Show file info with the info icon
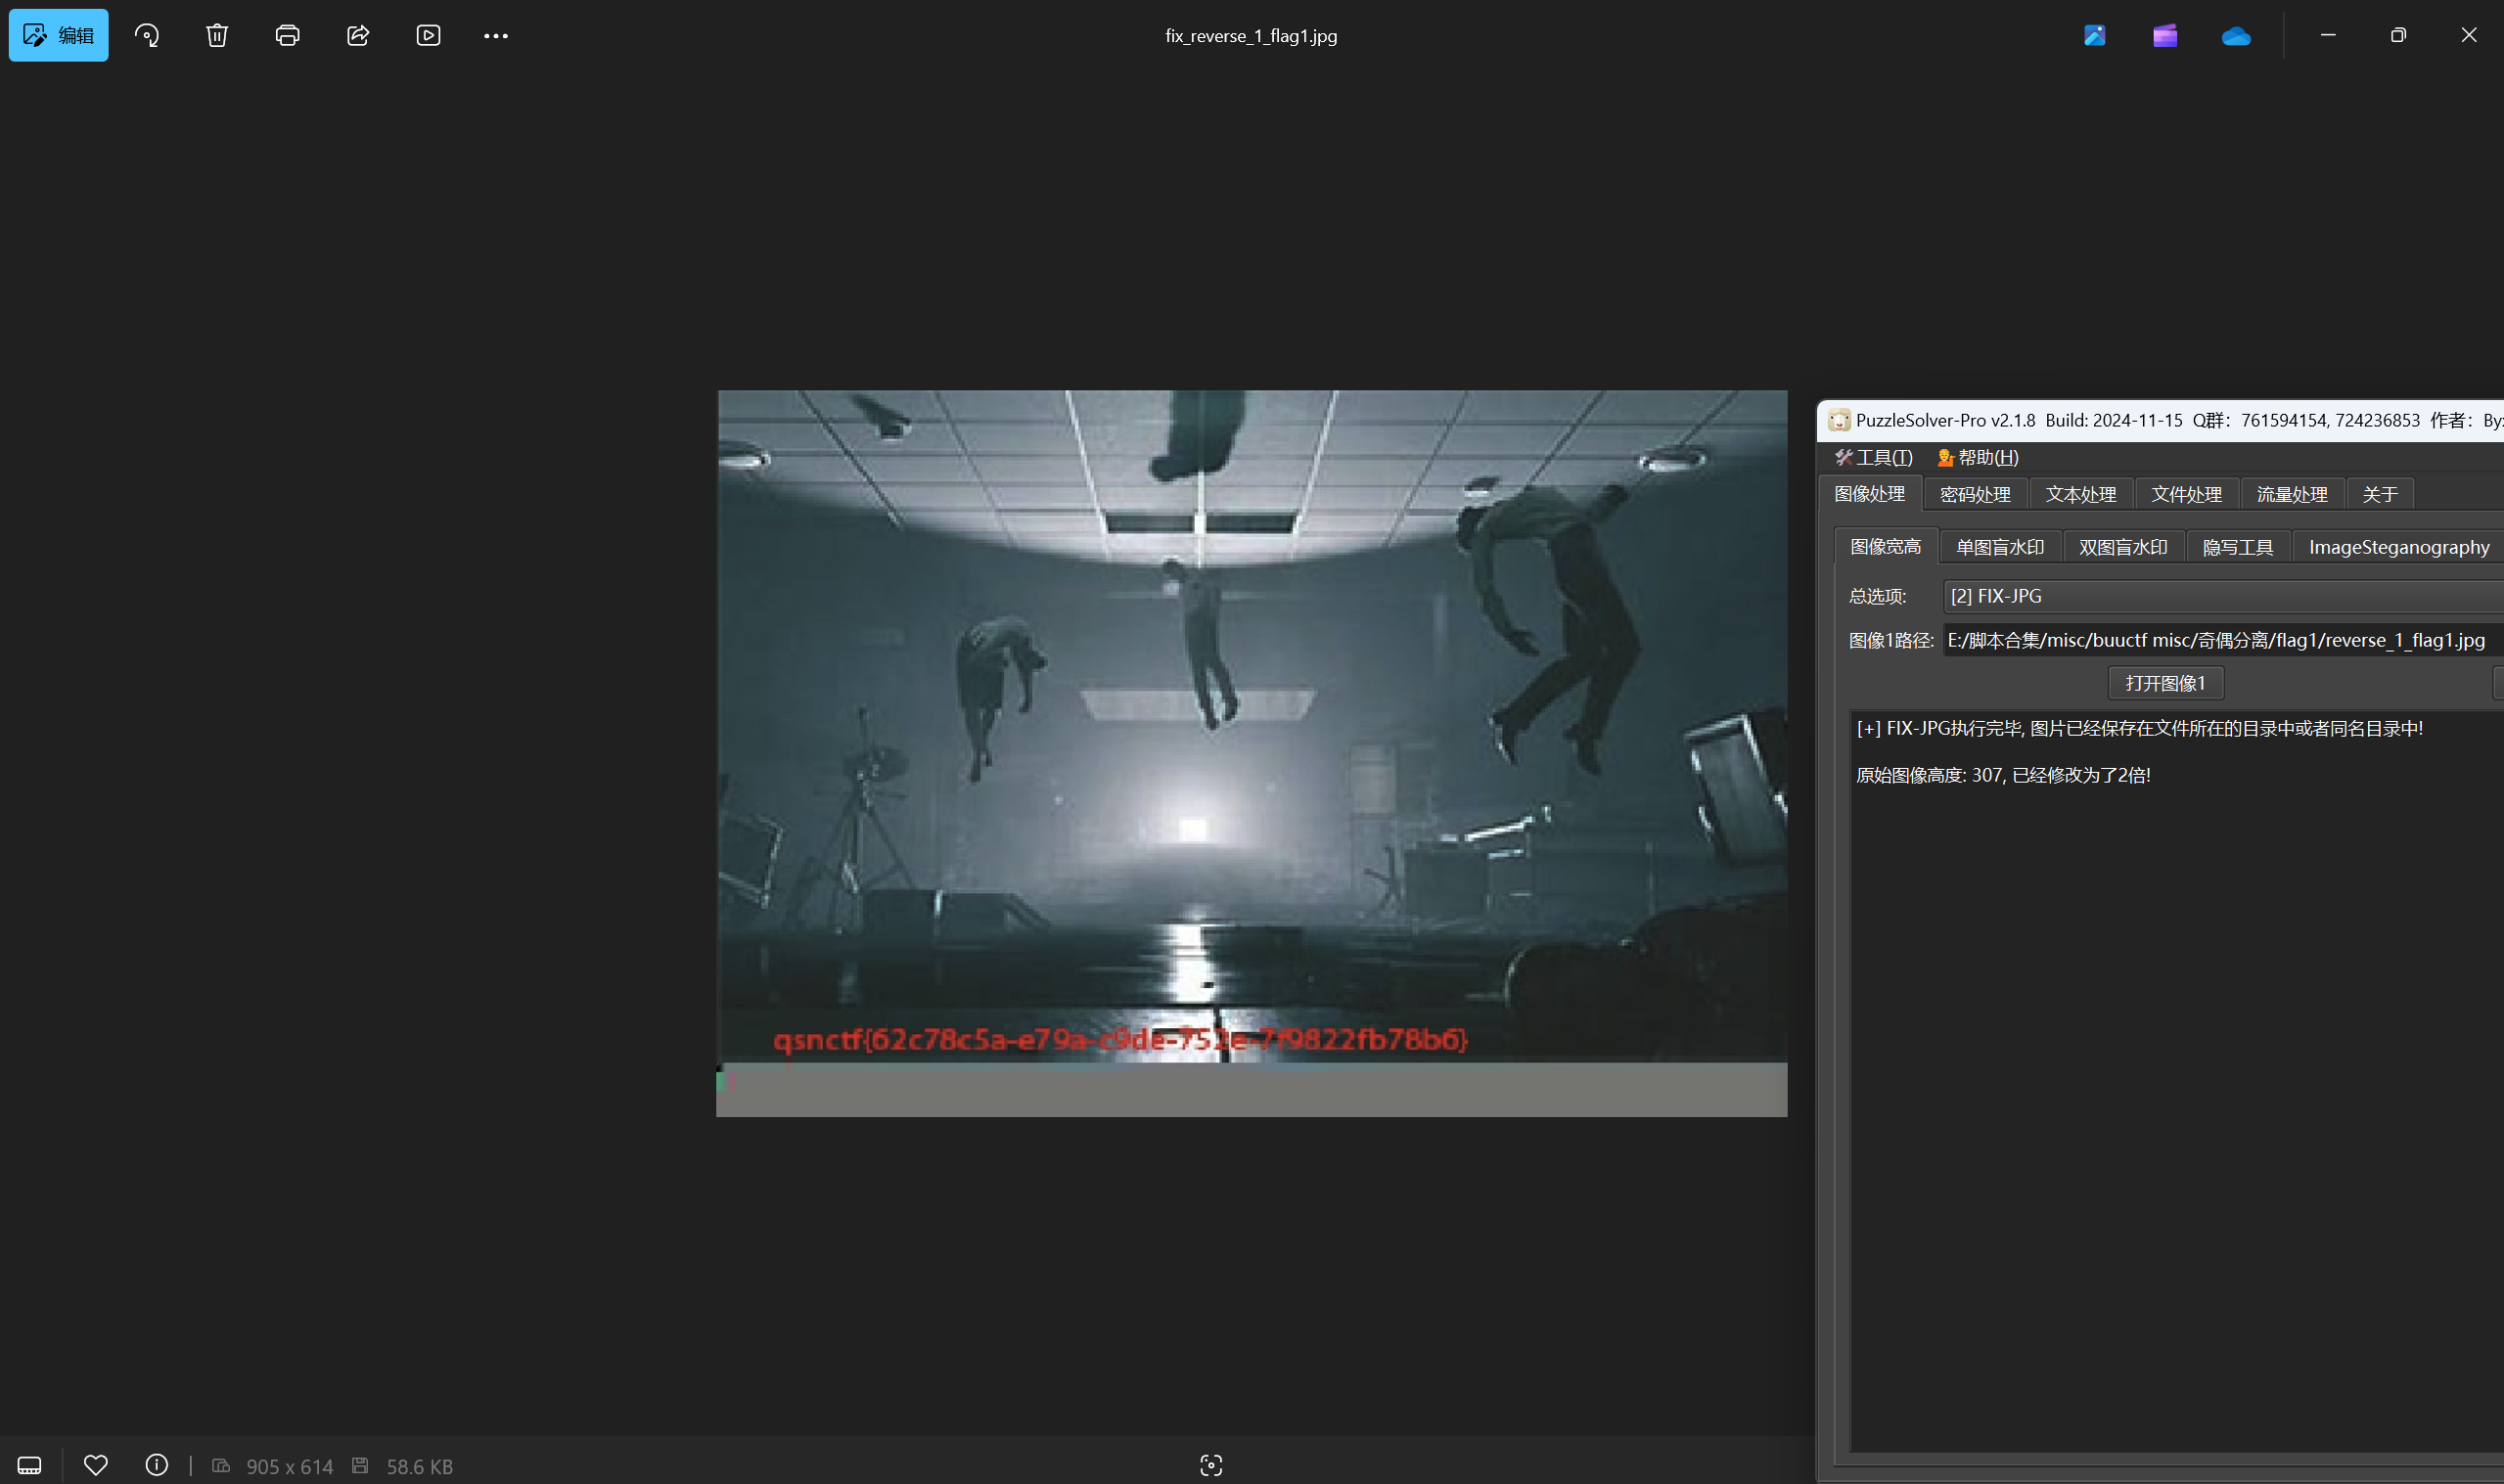Image resolution: width=2504 pixels, height=1484 pixels. [156, 1465]
